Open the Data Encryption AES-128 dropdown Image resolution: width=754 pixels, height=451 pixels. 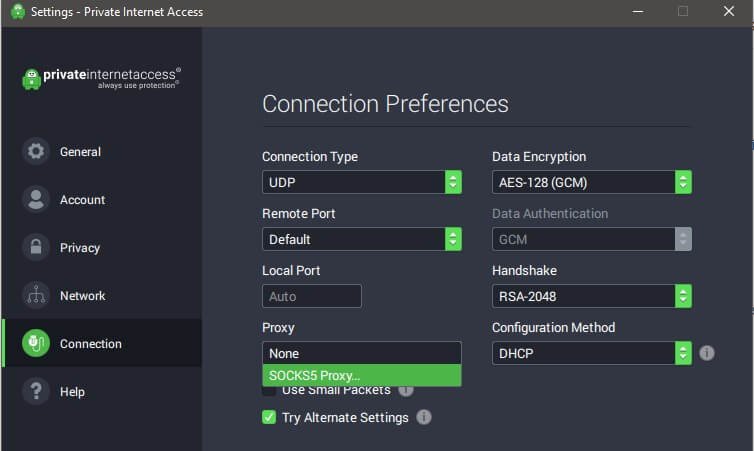pyautogui.click(x=591, y=182)
